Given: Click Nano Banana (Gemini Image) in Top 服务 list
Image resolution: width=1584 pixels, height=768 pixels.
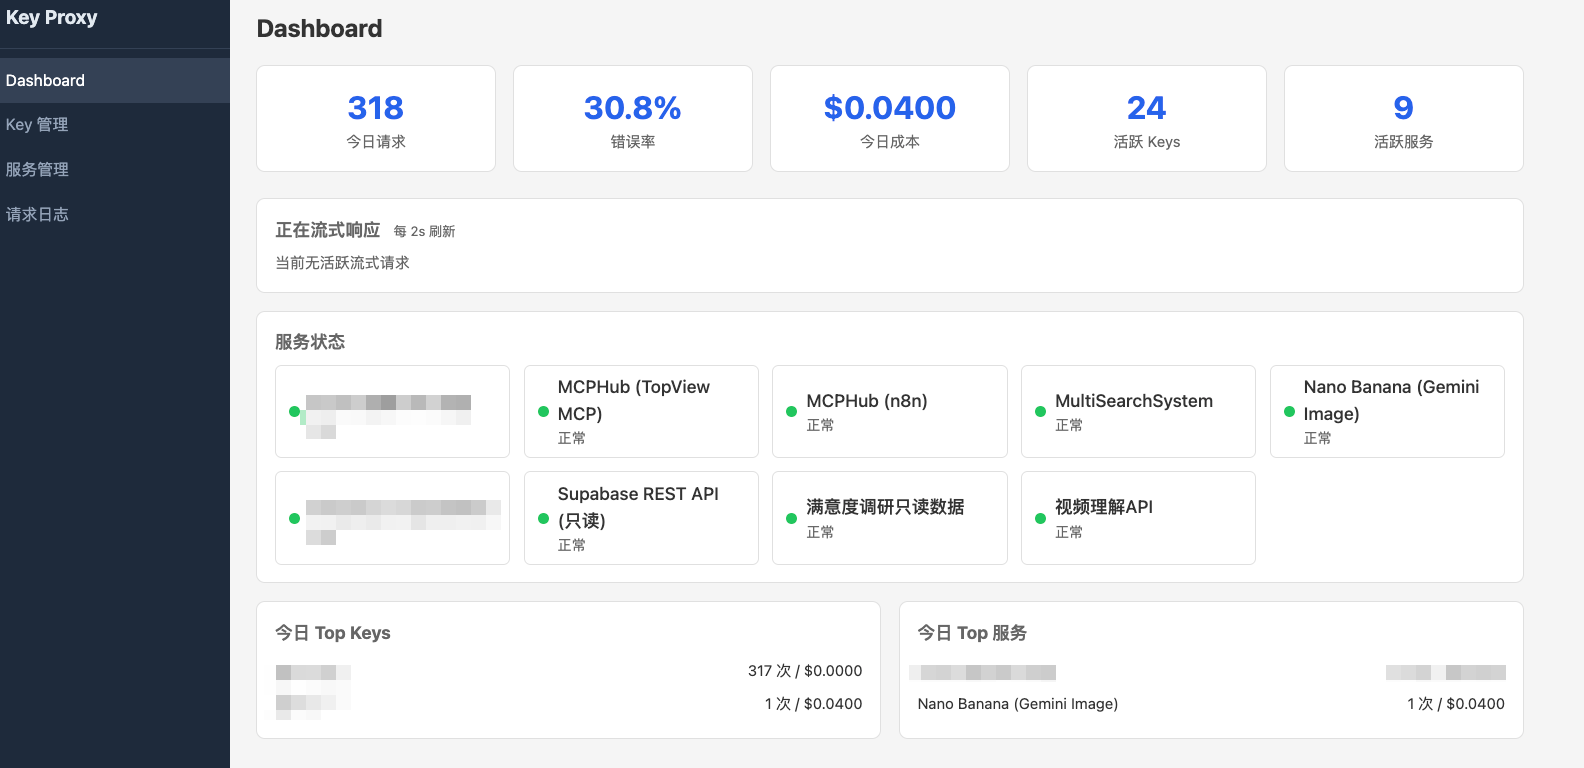Looking at the screenshot, I should pyautogui.click(x=1018, y=704).
